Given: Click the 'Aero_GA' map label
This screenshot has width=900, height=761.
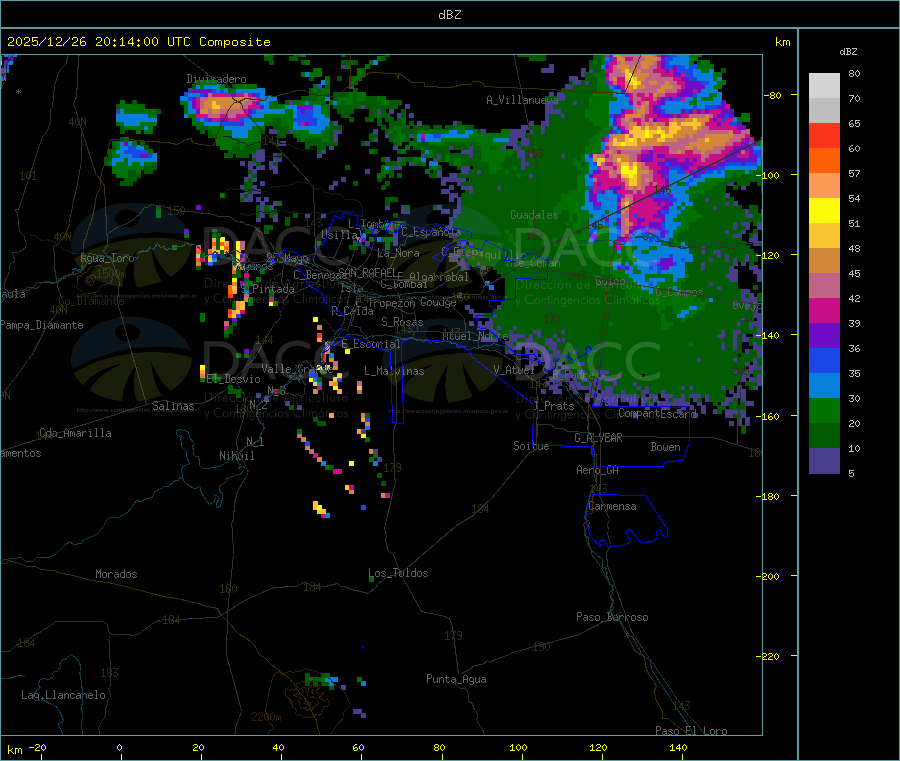Looking at the screenshot, I should pyautogui.click(x=597, y=470).
